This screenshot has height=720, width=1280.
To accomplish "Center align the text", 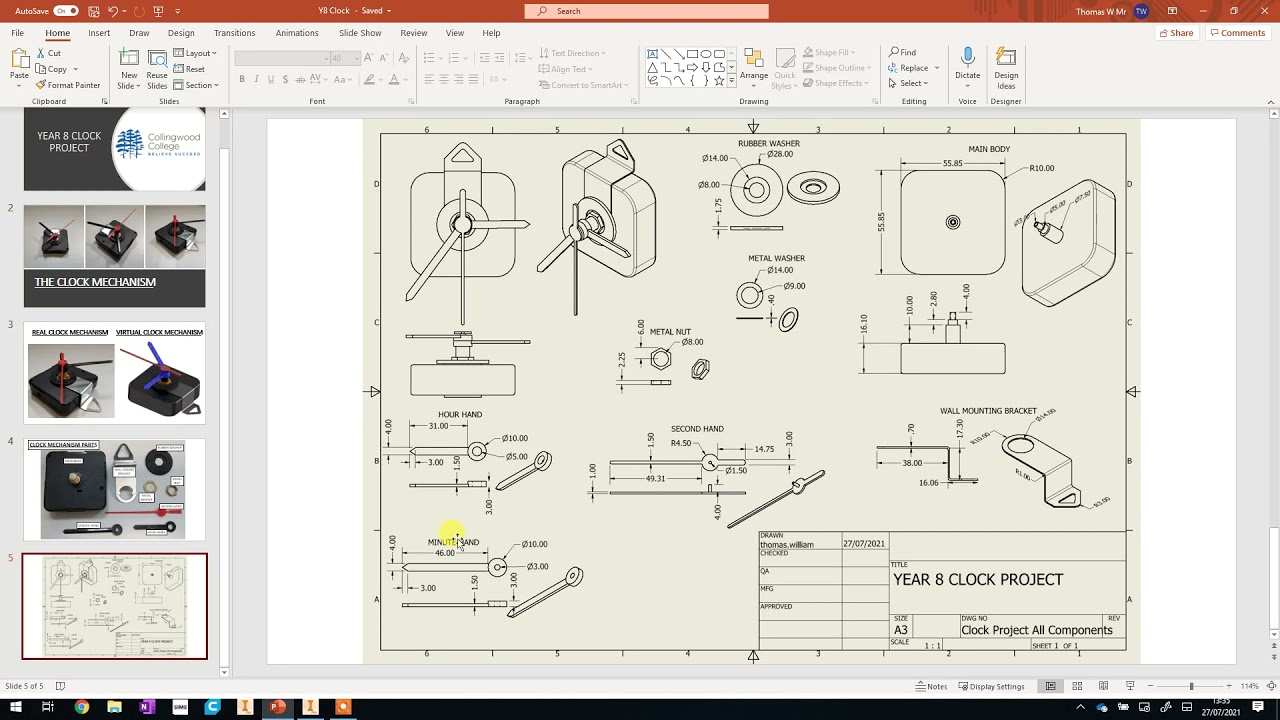I will [443, 79].
